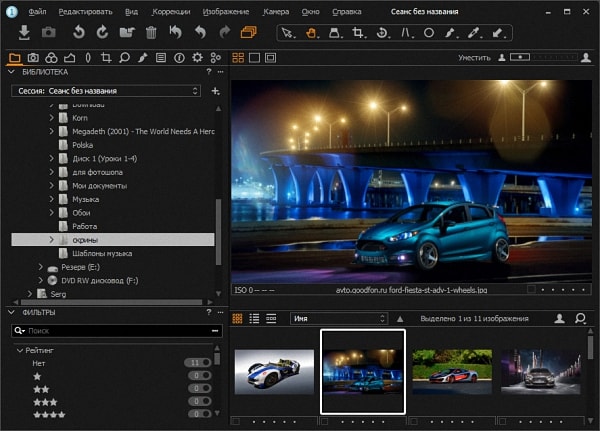The width and height of the screenshot is (600, 431).
Task: Select the офрины folder
Action: pos(113,240)
